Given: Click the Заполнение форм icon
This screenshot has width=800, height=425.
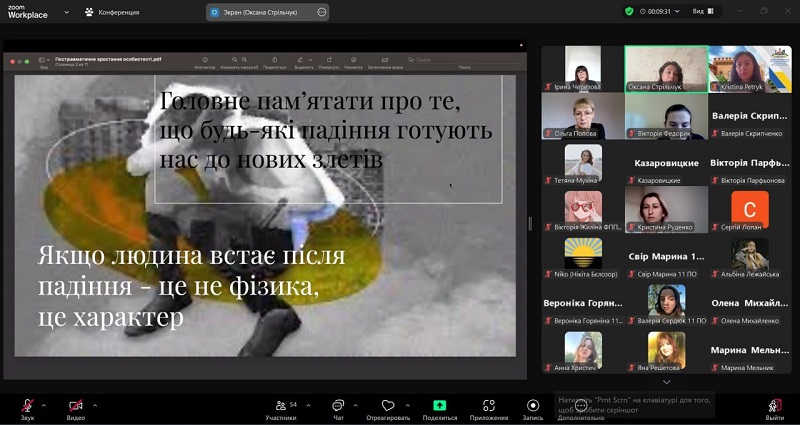Looking at the screenshot, I should [x=385, y=60].
